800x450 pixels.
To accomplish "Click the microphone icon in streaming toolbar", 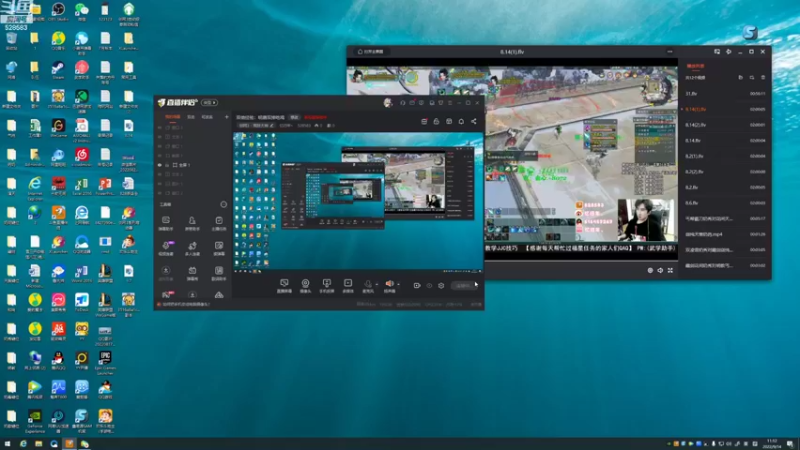I will click(x=367, y=284).
